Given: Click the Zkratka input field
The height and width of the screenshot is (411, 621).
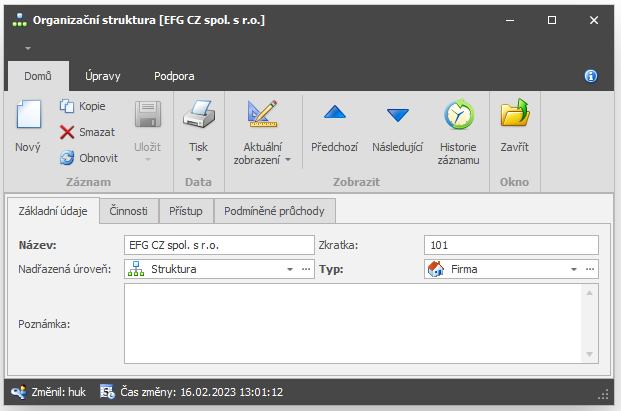Looking at the screenshot, I should [511, 245].
